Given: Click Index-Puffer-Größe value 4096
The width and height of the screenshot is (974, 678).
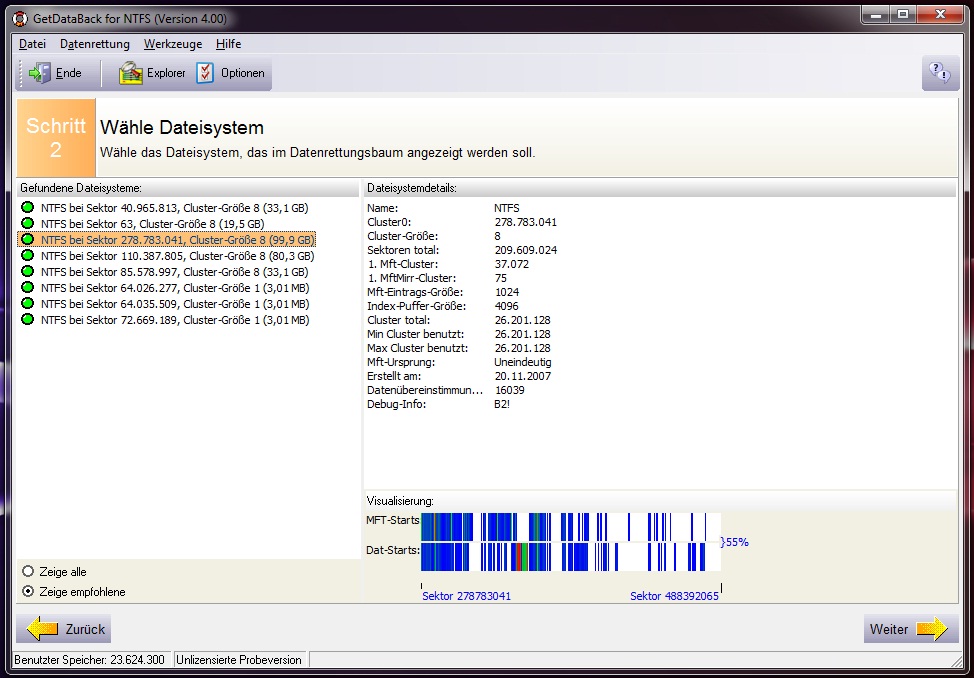Looking at the screenshot, I should click(x=507, y=306).
